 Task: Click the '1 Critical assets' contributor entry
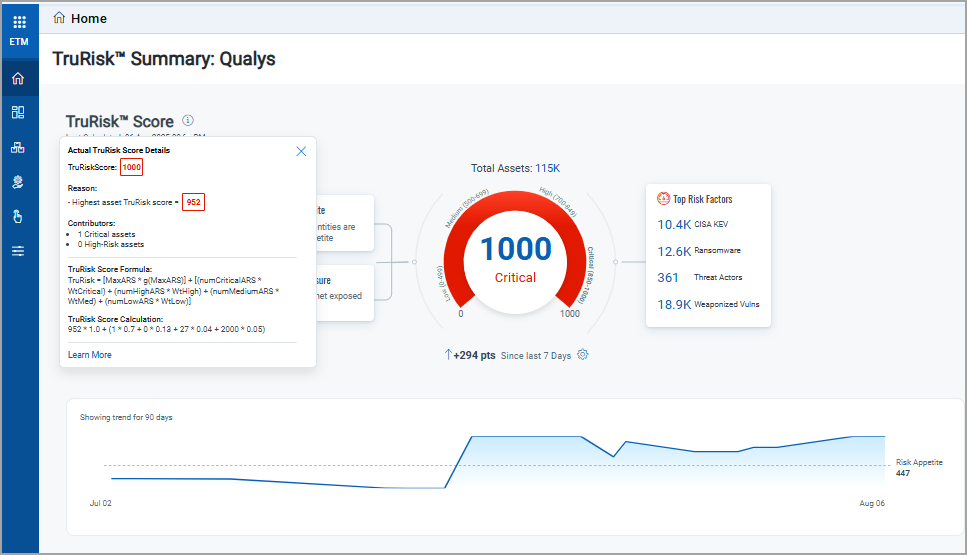click(x=106, y=234)
